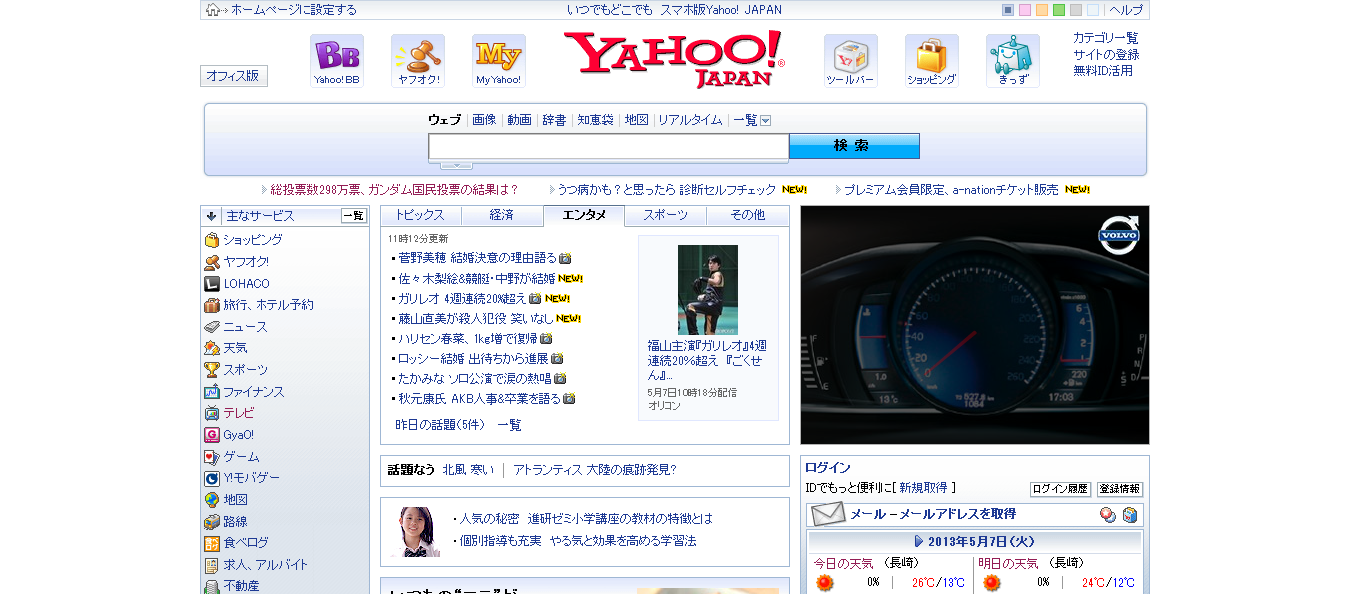
Task: Switch to the その他 tab
Action: point(748,215)
